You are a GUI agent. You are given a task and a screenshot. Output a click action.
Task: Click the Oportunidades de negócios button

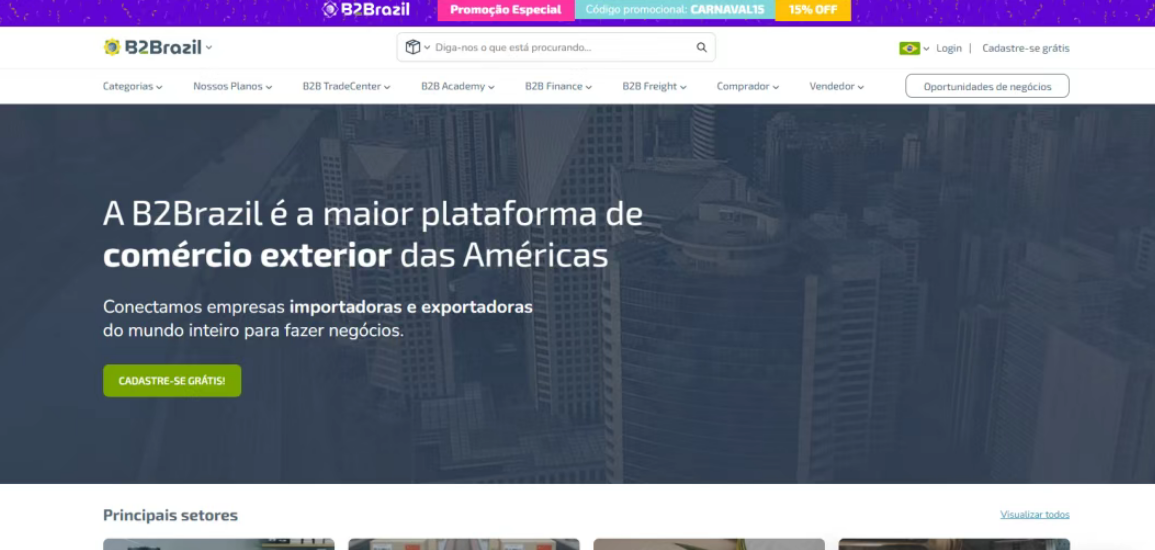pos(987,87)
